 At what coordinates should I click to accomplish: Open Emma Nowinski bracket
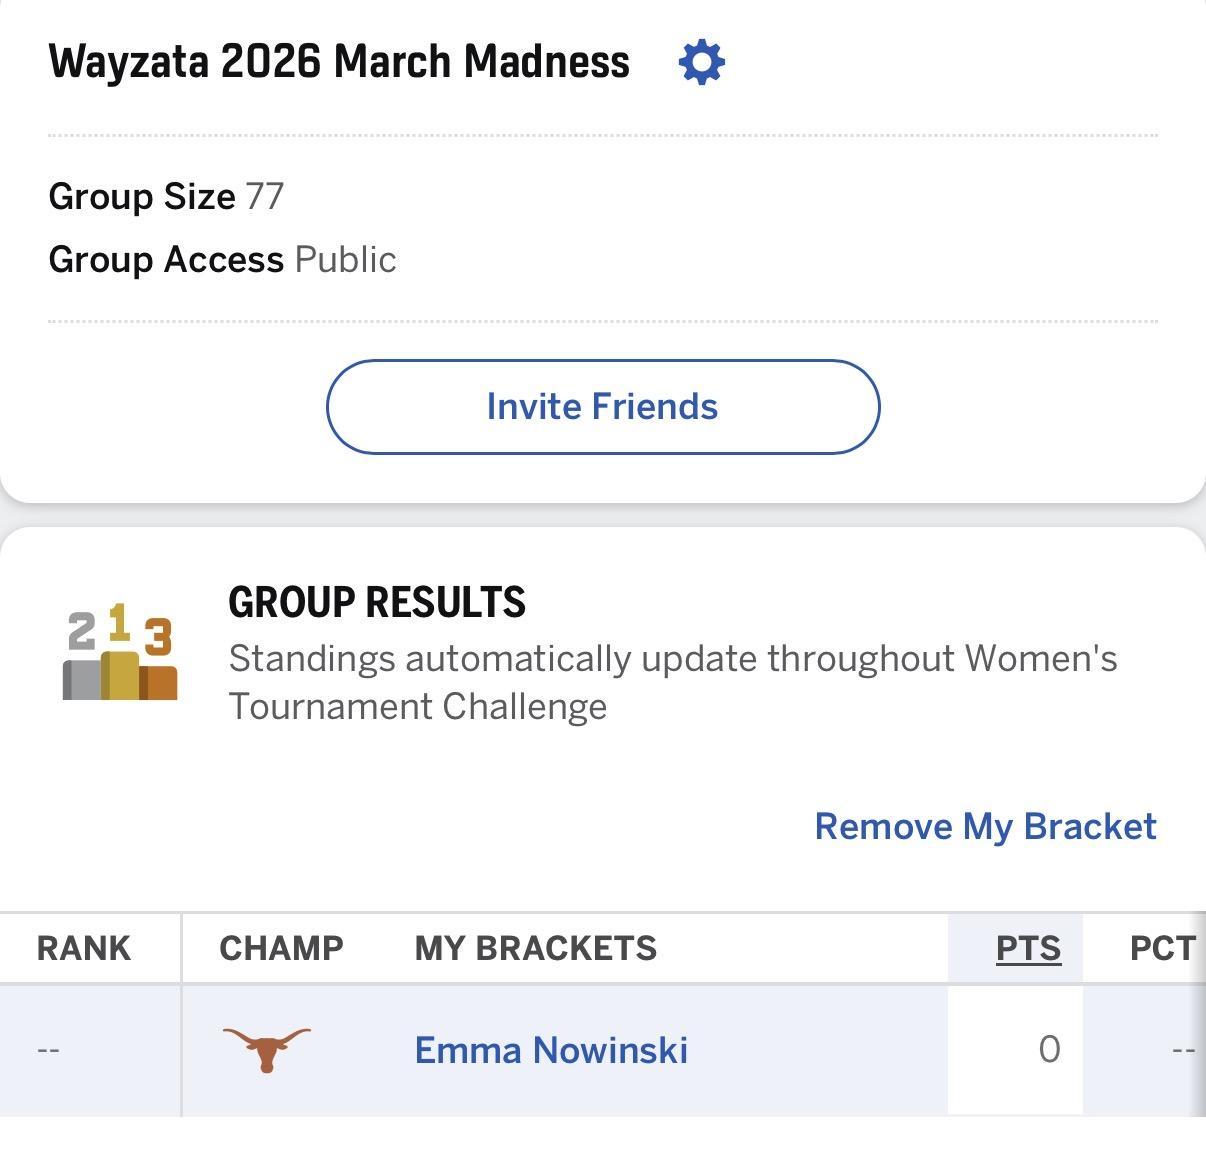(x=551, y=1050)
